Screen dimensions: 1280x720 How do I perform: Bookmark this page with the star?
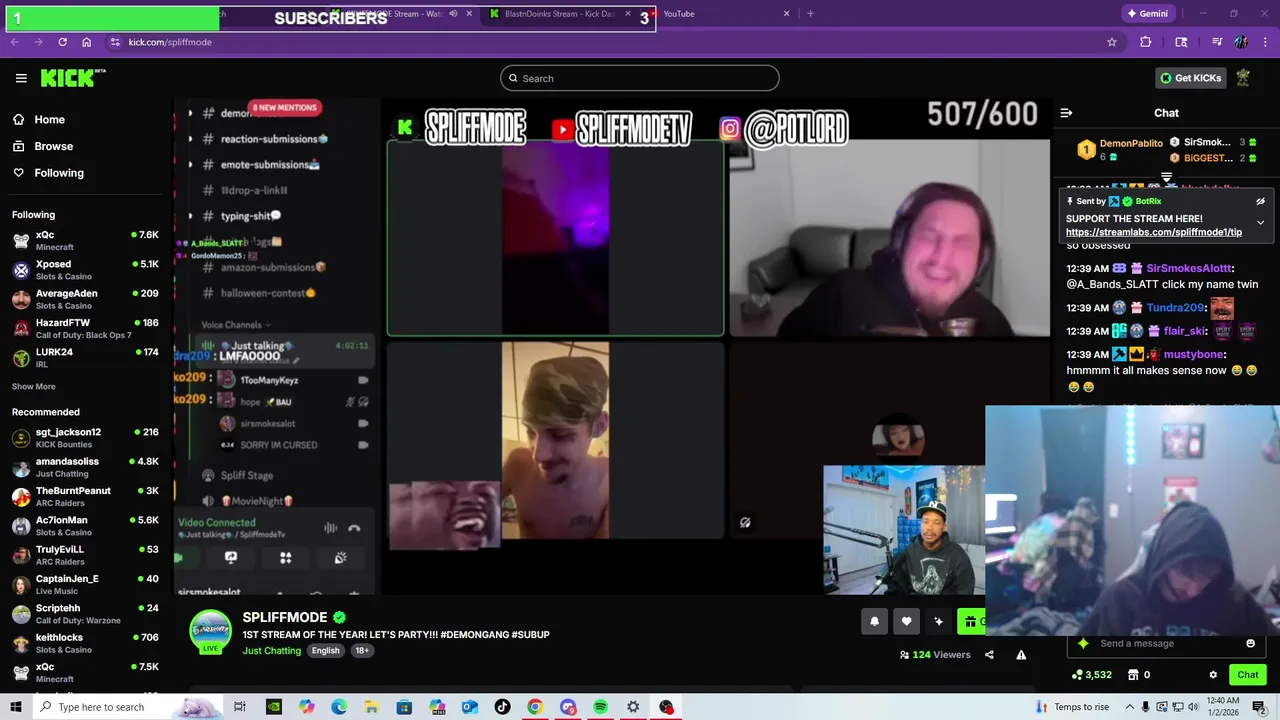click(1111, 42)
